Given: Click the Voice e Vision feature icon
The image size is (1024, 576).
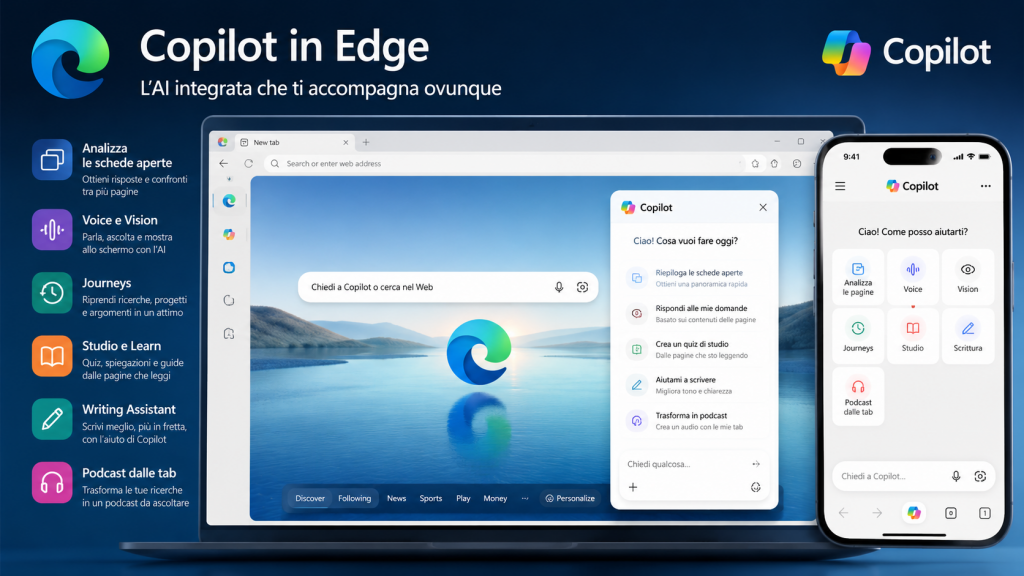Looking at the screenshot, I should click(x=52, y=229).
